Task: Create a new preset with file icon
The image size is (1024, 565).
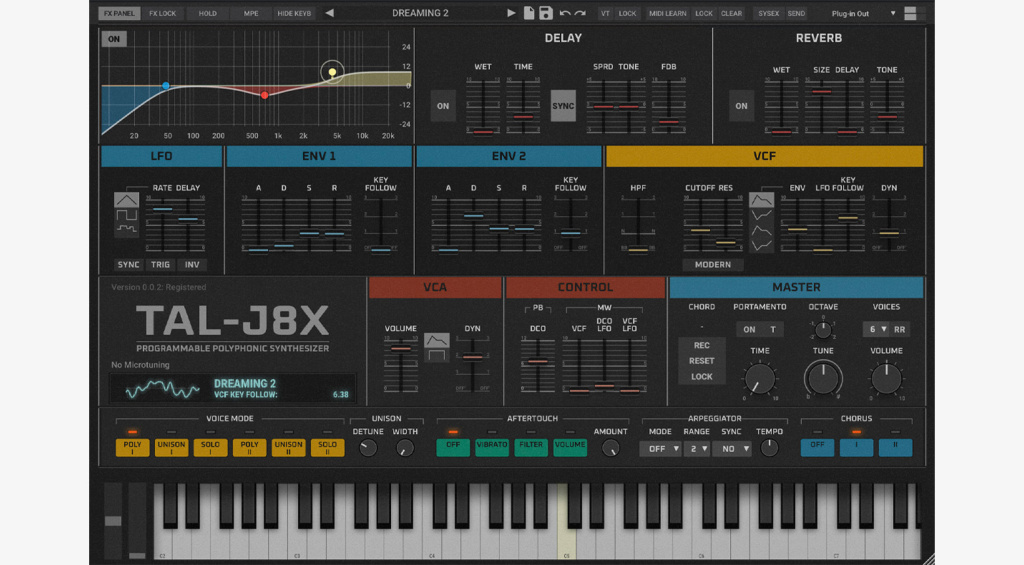Action: point(529,13)
